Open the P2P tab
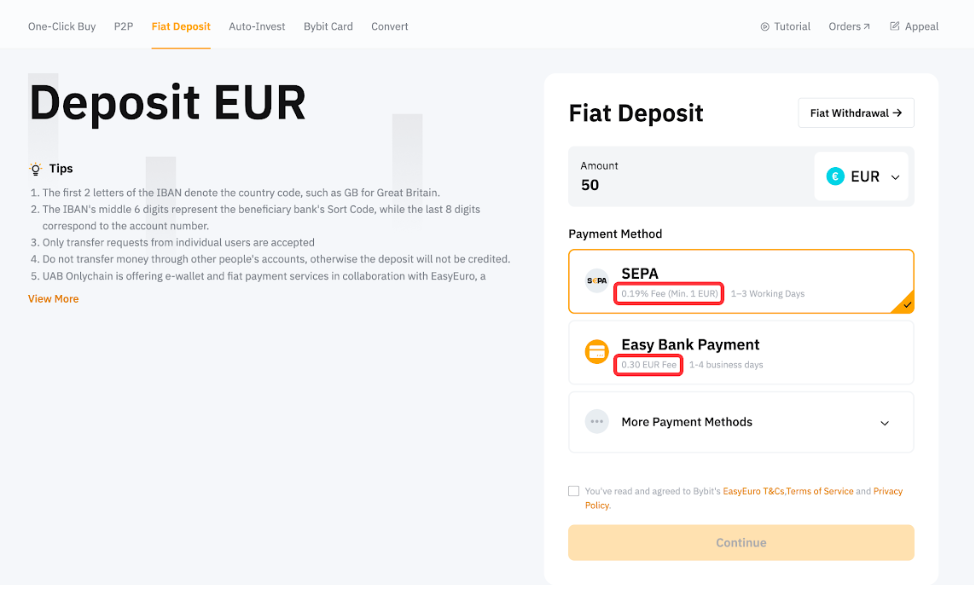This screenshot has height=590, width=974. point(123,26)
